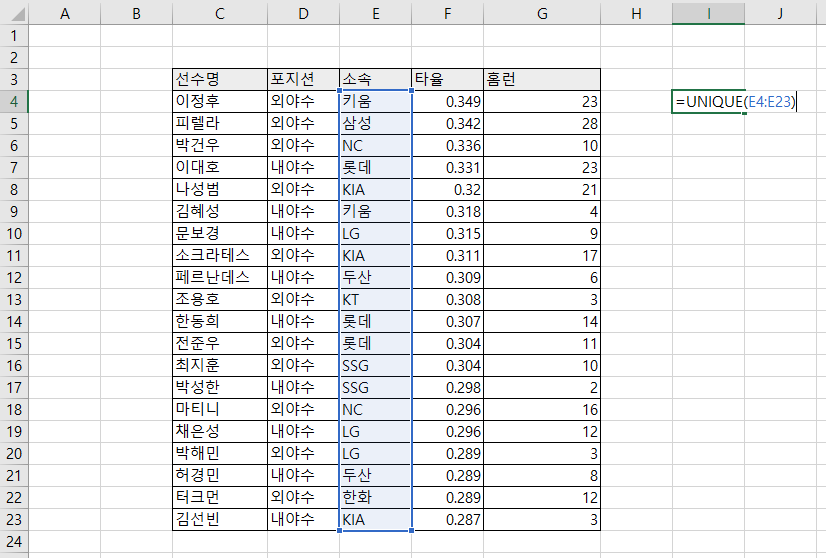Click batting average cell 0.32
Viewport: 826px width, 558px height.
tap(447, 190)
